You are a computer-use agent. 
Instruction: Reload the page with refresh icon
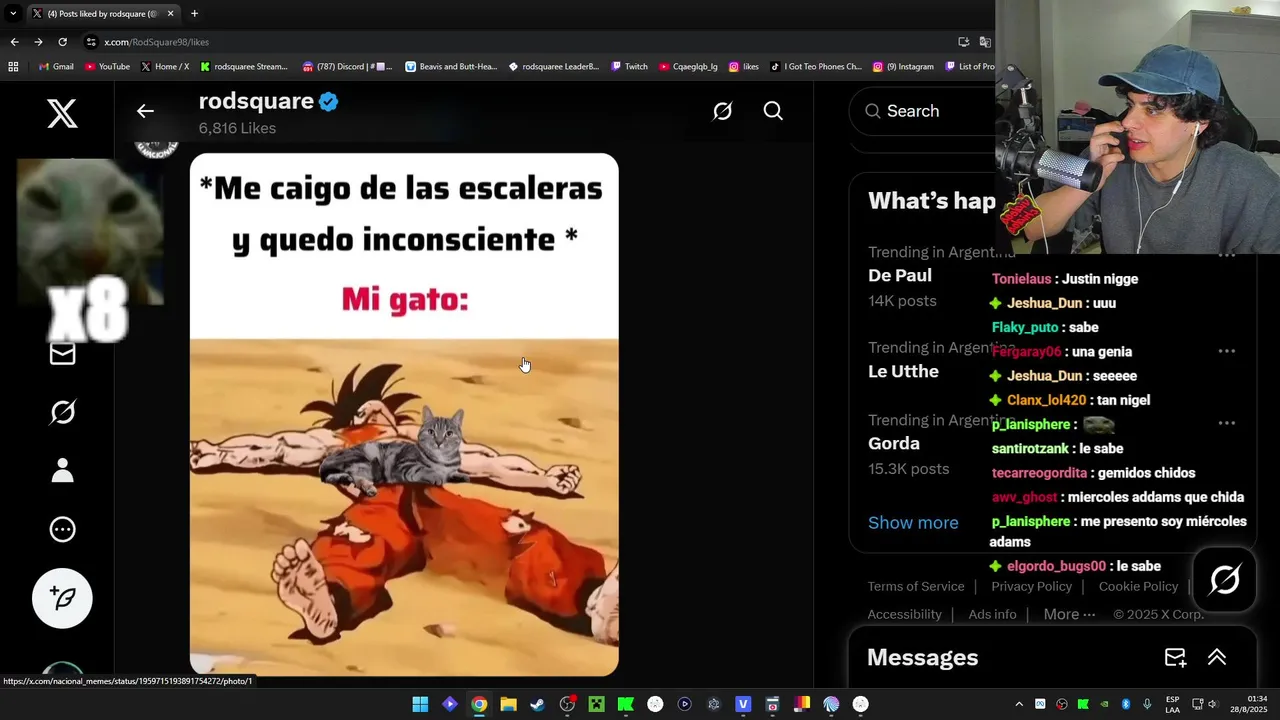62,42
